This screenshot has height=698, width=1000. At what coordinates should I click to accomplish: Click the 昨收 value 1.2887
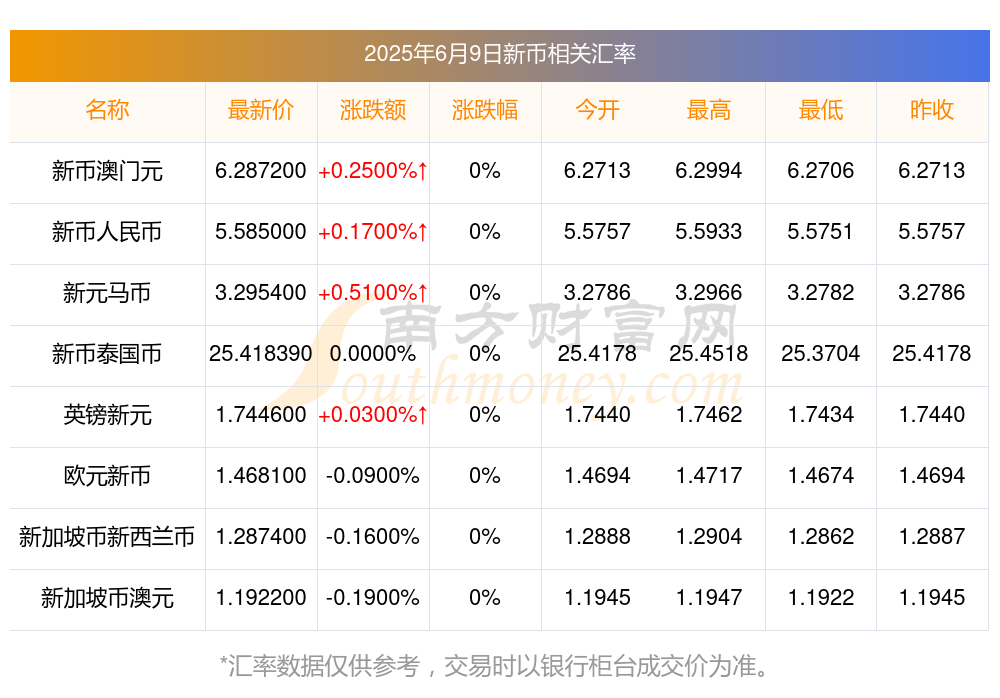932,536
